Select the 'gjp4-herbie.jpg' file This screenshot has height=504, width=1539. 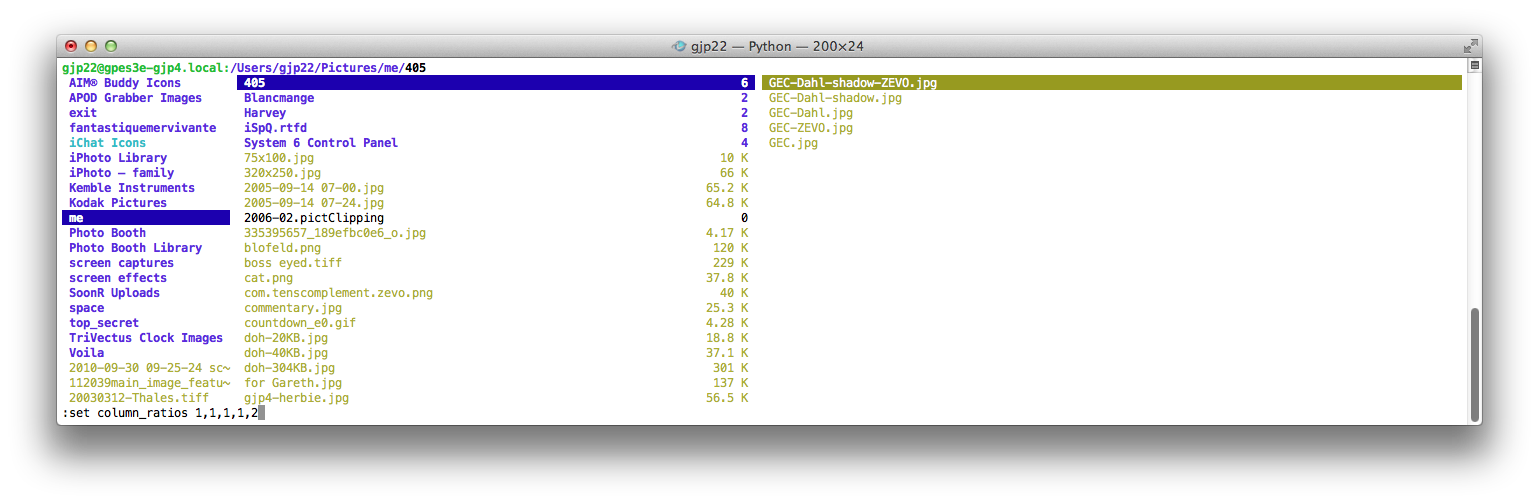tap(297, 398)
